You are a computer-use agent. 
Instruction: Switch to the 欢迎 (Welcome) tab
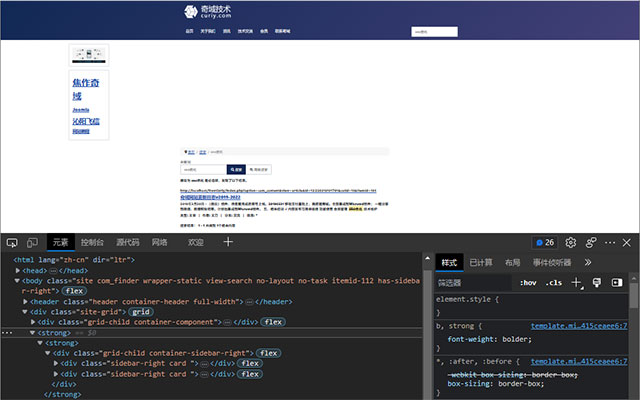coord(196,242)
